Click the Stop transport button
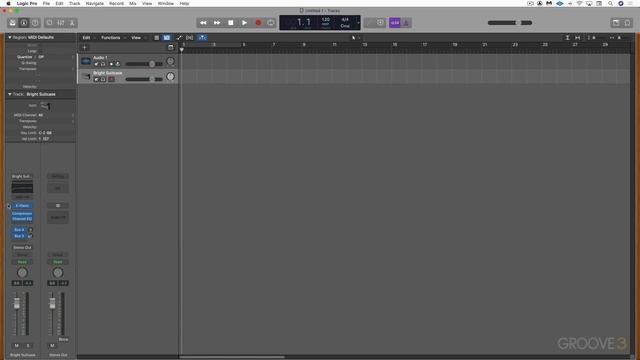 (231, 23)
